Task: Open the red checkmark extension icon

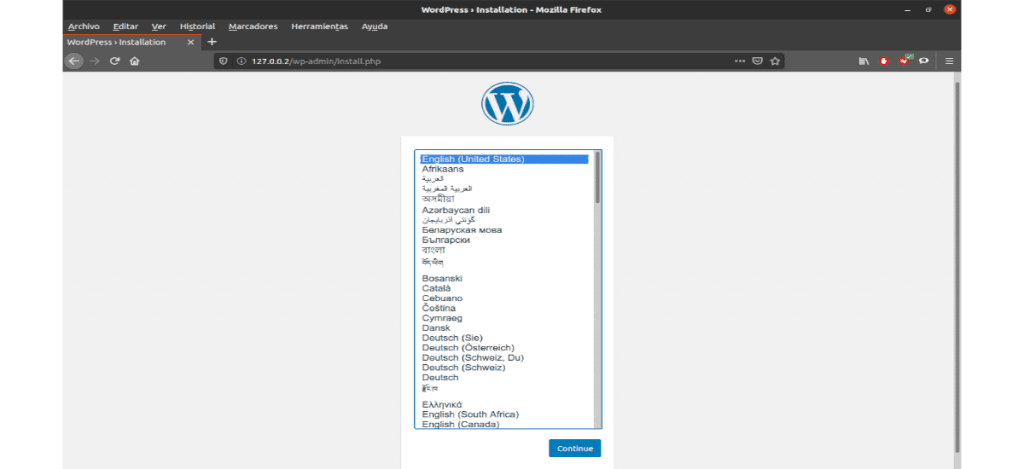Action: click(x=904, y=60)
